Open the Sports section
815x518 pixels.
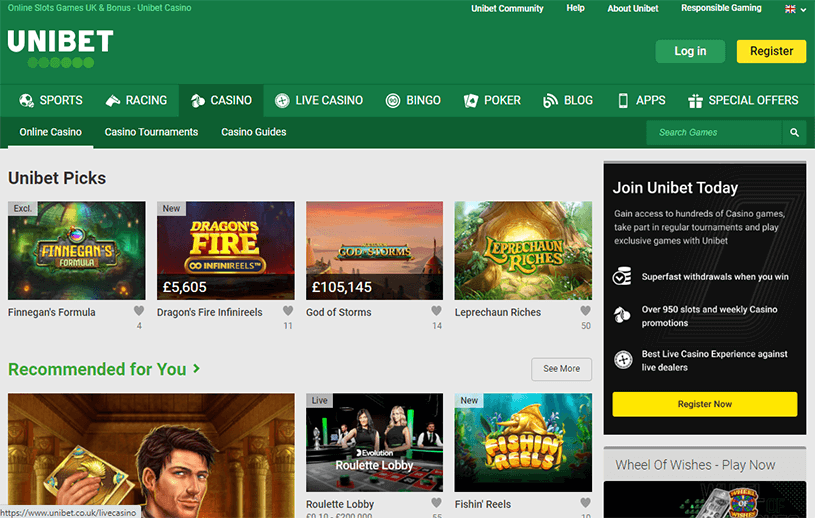51,100
